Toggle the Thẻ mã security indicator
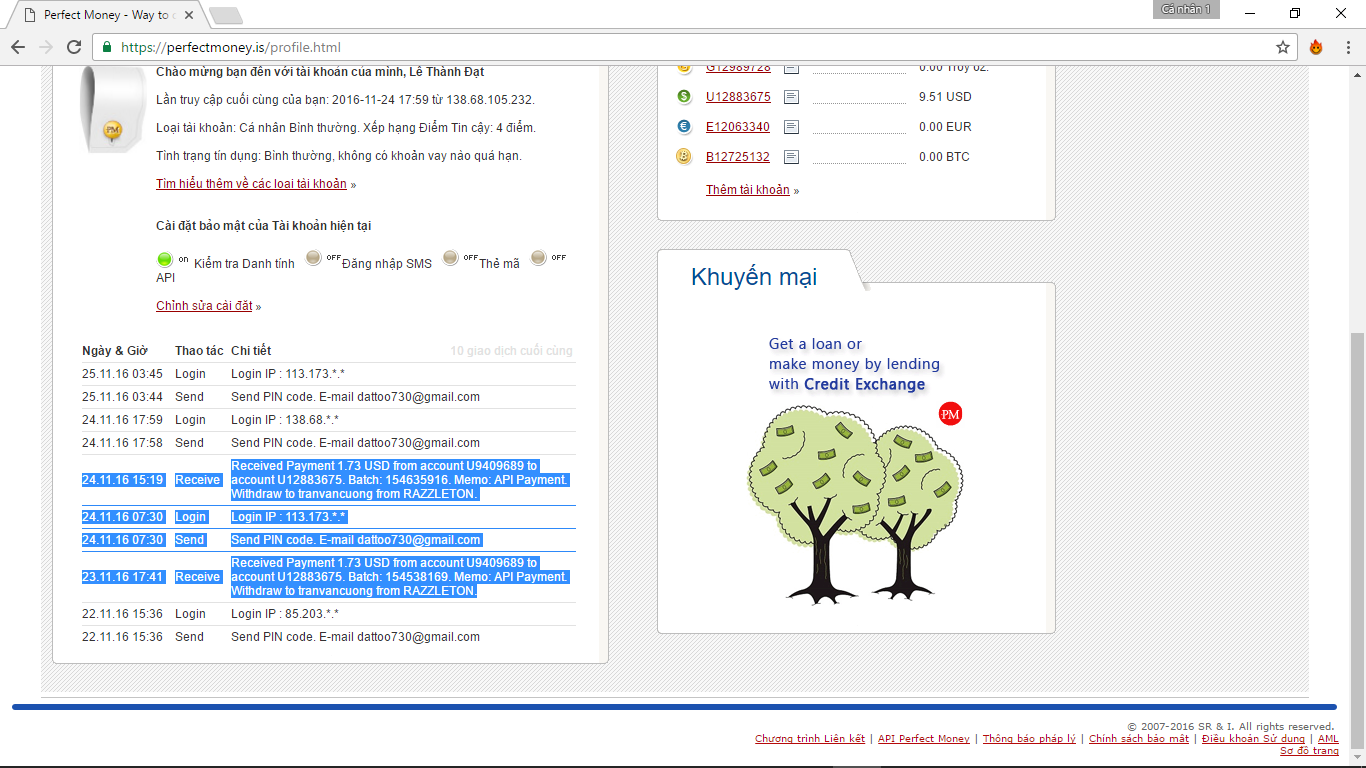The height and width of the screenshot is (768, 1366). [x=450, y=258]
